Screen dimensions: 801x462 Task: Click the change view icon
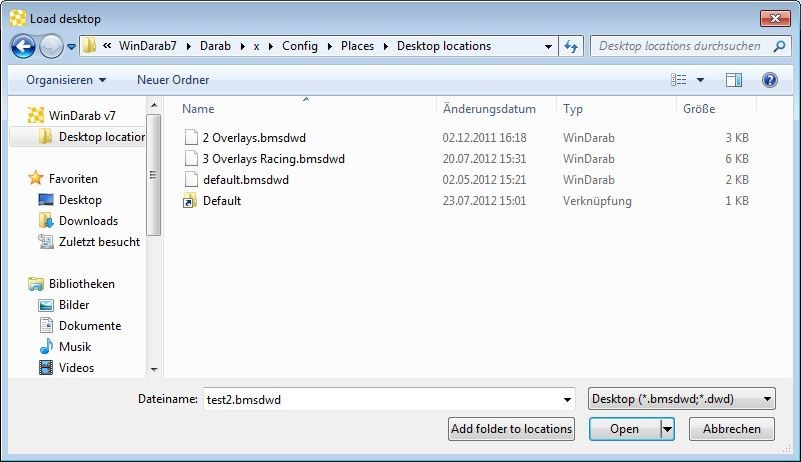pos(678,80)
